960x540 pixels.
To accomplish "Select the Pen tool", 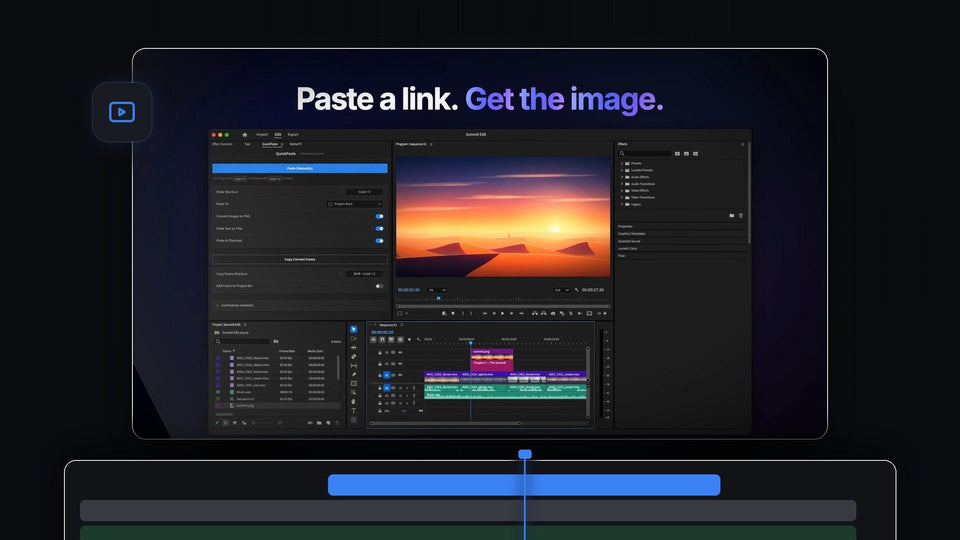I will coord(353,375).
